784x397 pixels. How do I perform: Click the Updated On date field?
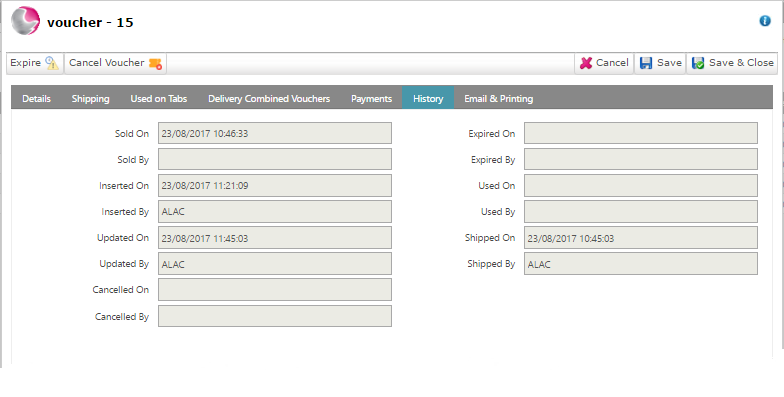point(275,238)
